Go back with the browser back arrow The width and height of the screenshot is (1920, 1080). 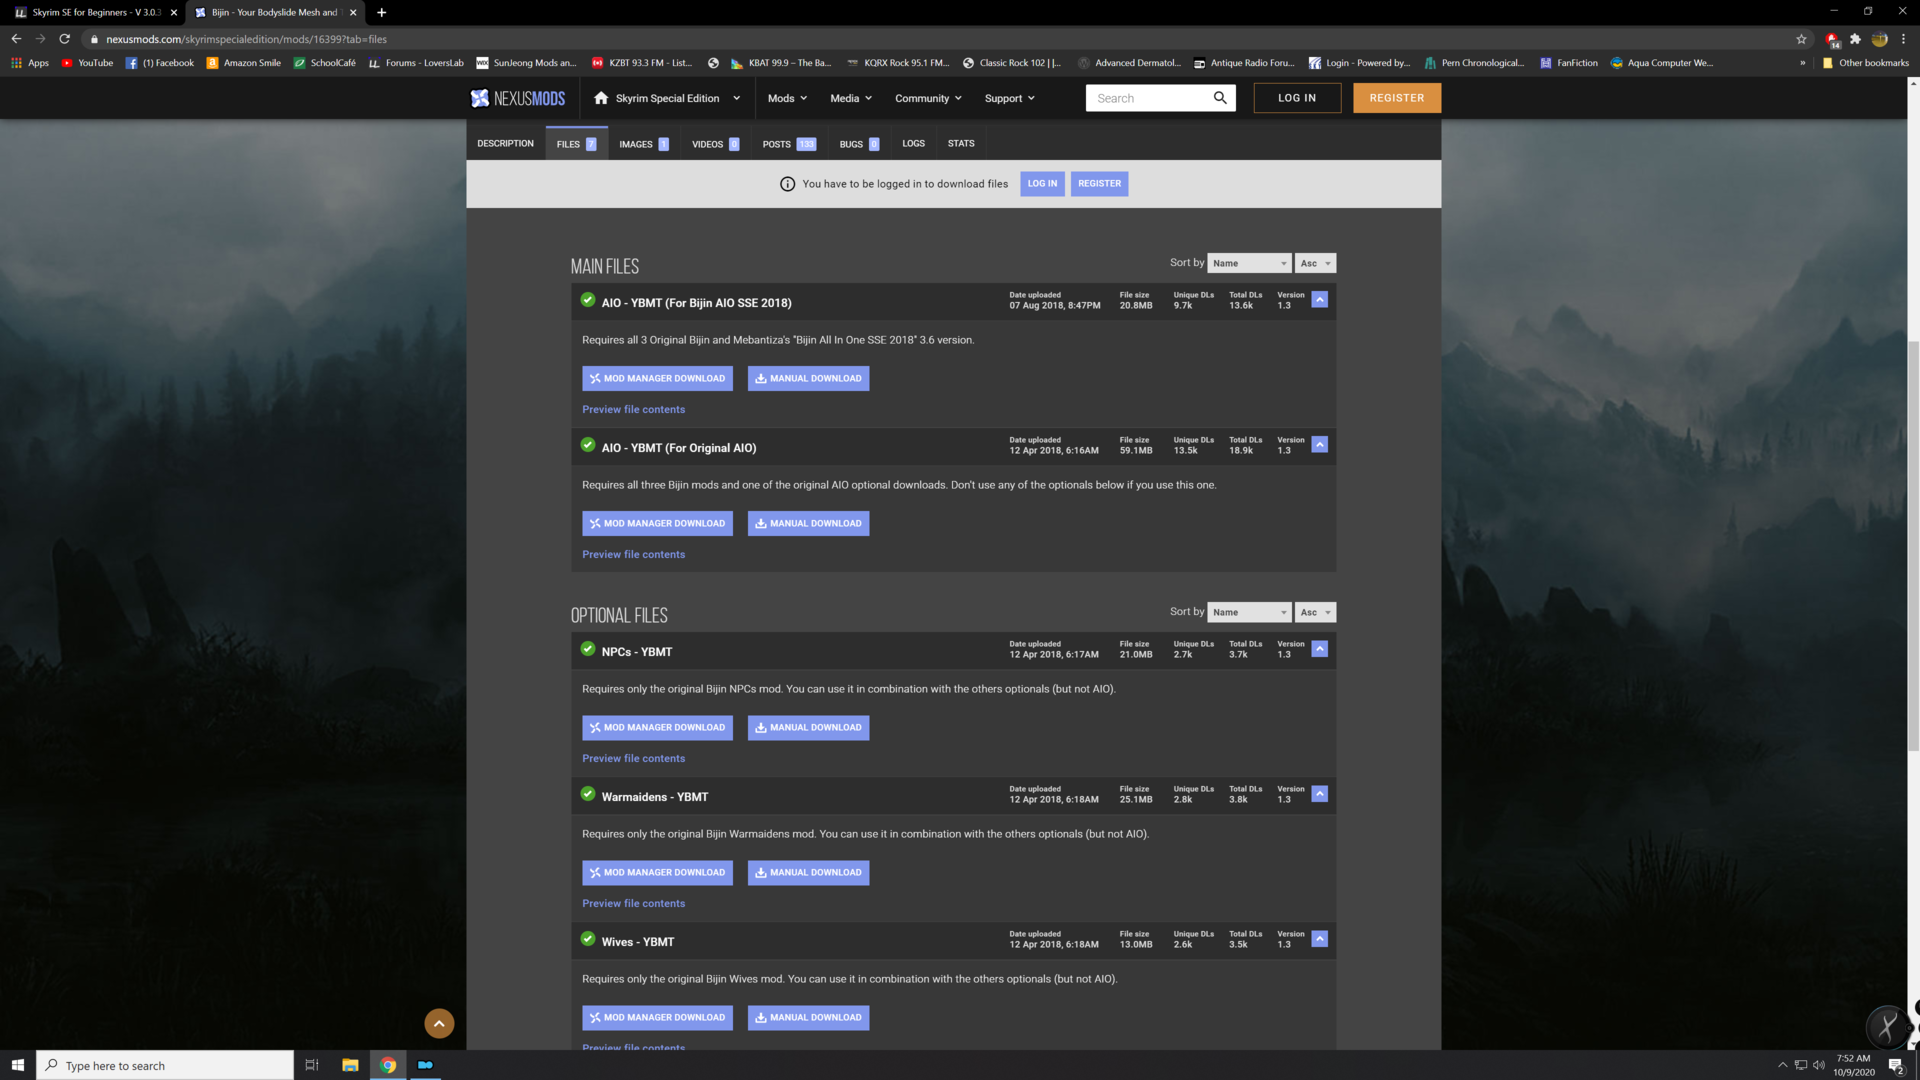coord(16,39)
